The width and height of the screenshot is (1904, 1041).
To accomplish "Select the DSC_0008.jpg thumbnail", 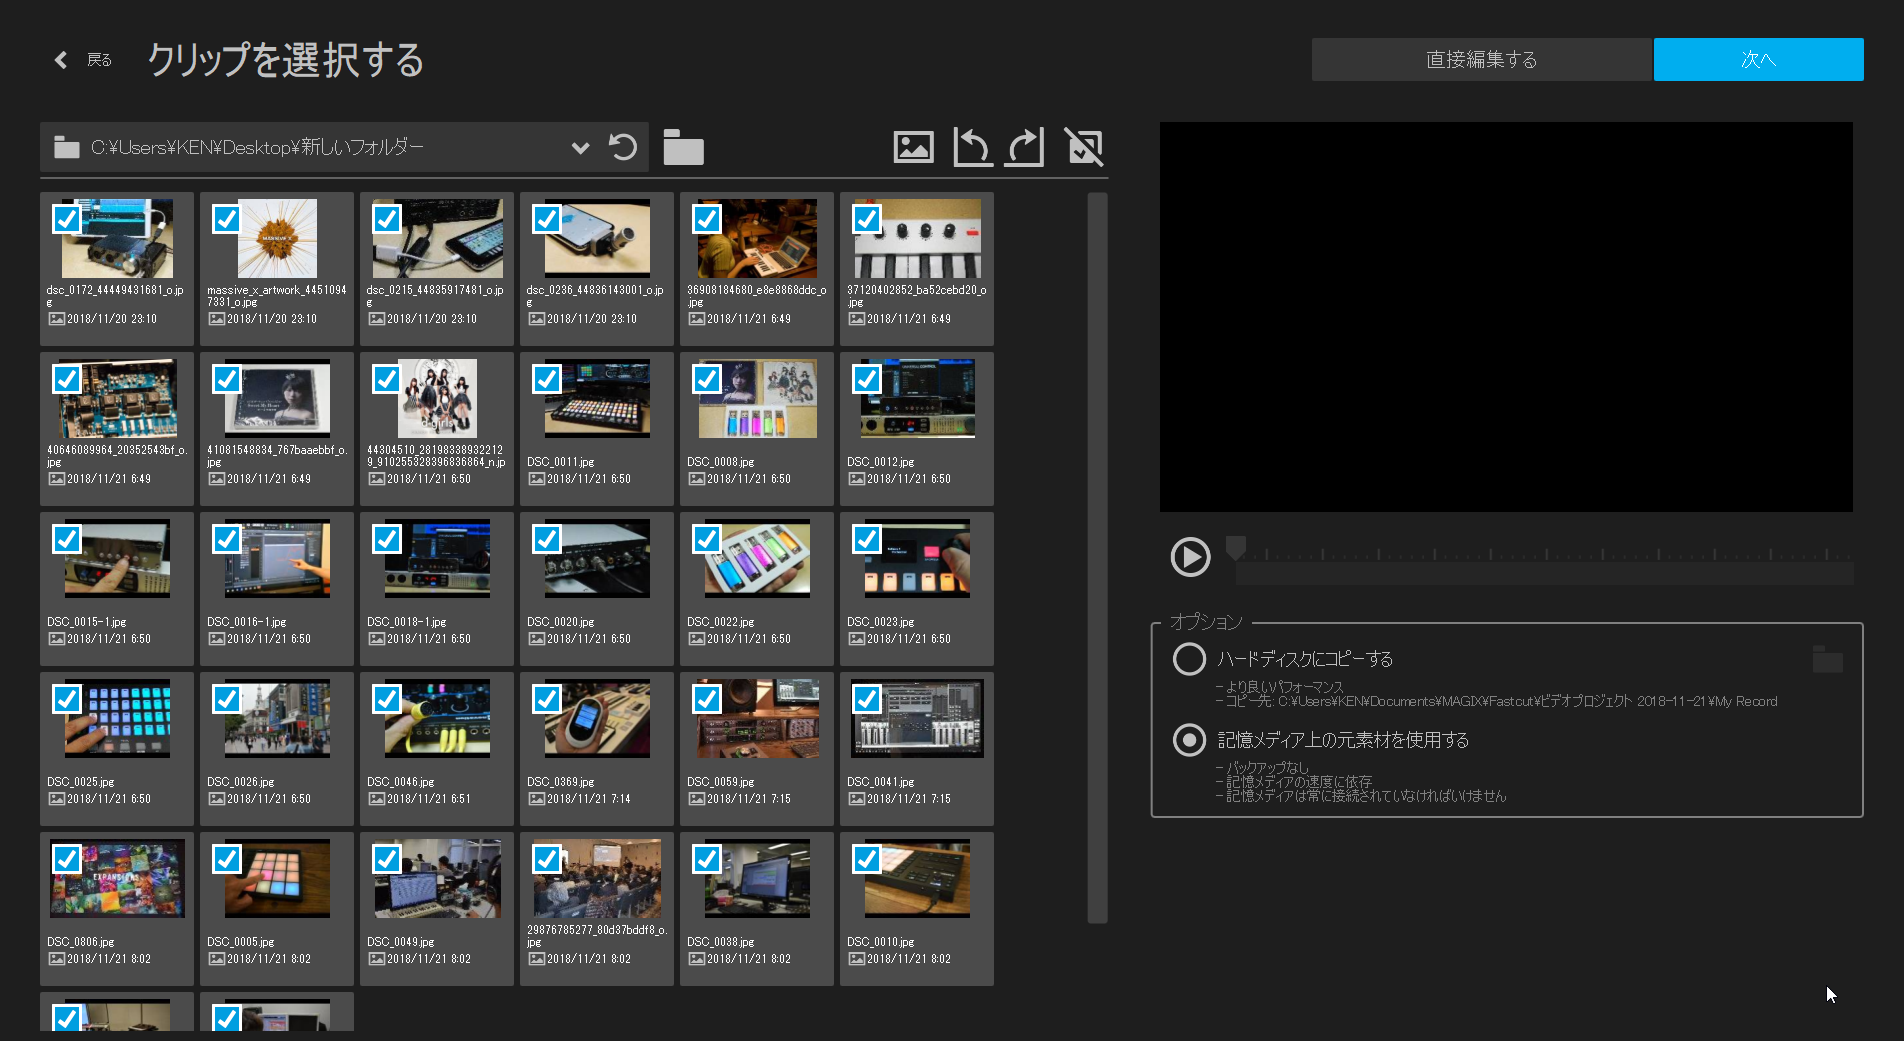I will (x=757, y=398).
